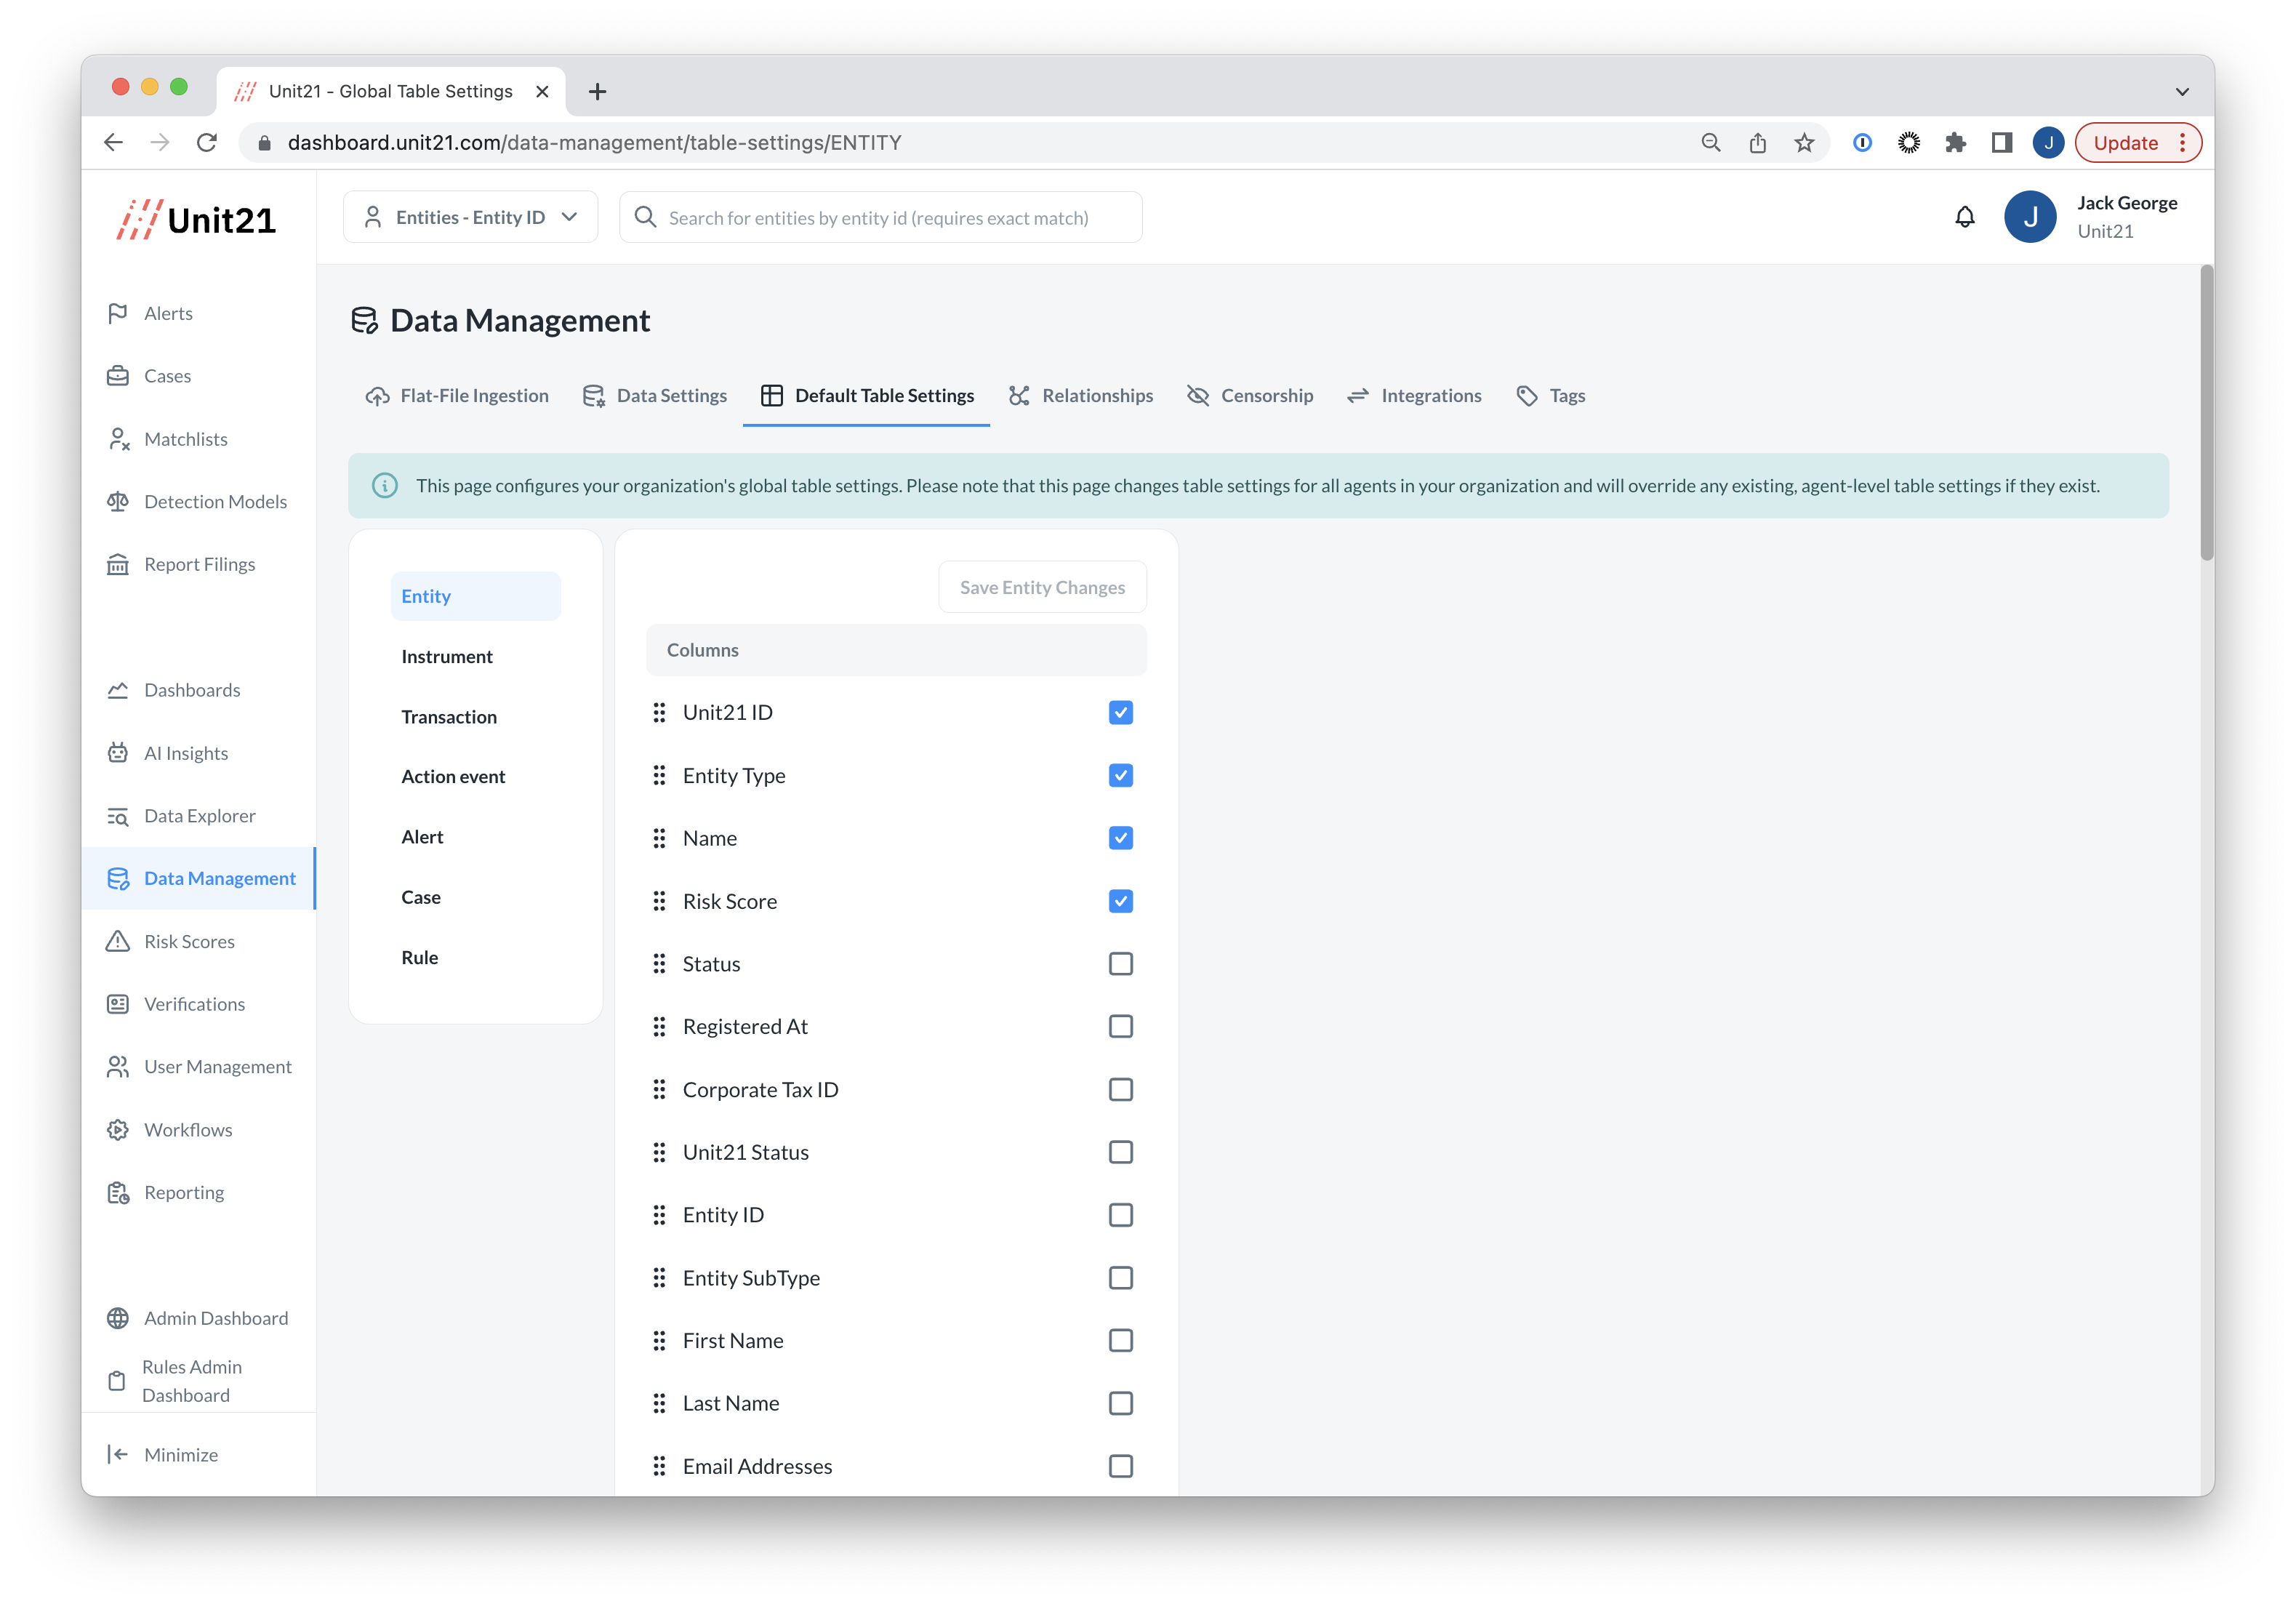Click the Risk Scores warning icon
Viewport: 2296px width, 1604px height.
[x=118, y=941]
